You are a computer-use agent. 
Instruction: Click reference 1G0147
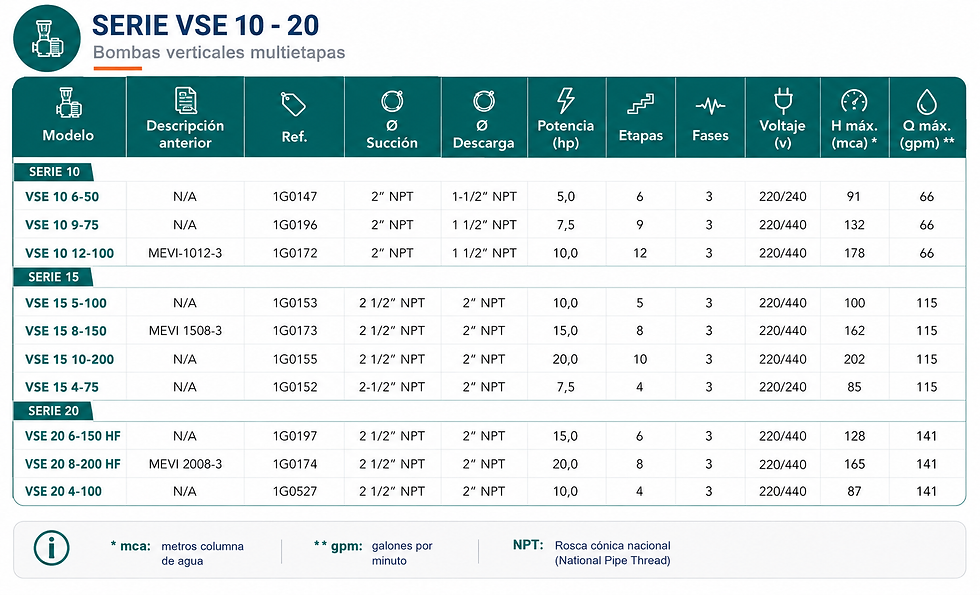[295, 197]
